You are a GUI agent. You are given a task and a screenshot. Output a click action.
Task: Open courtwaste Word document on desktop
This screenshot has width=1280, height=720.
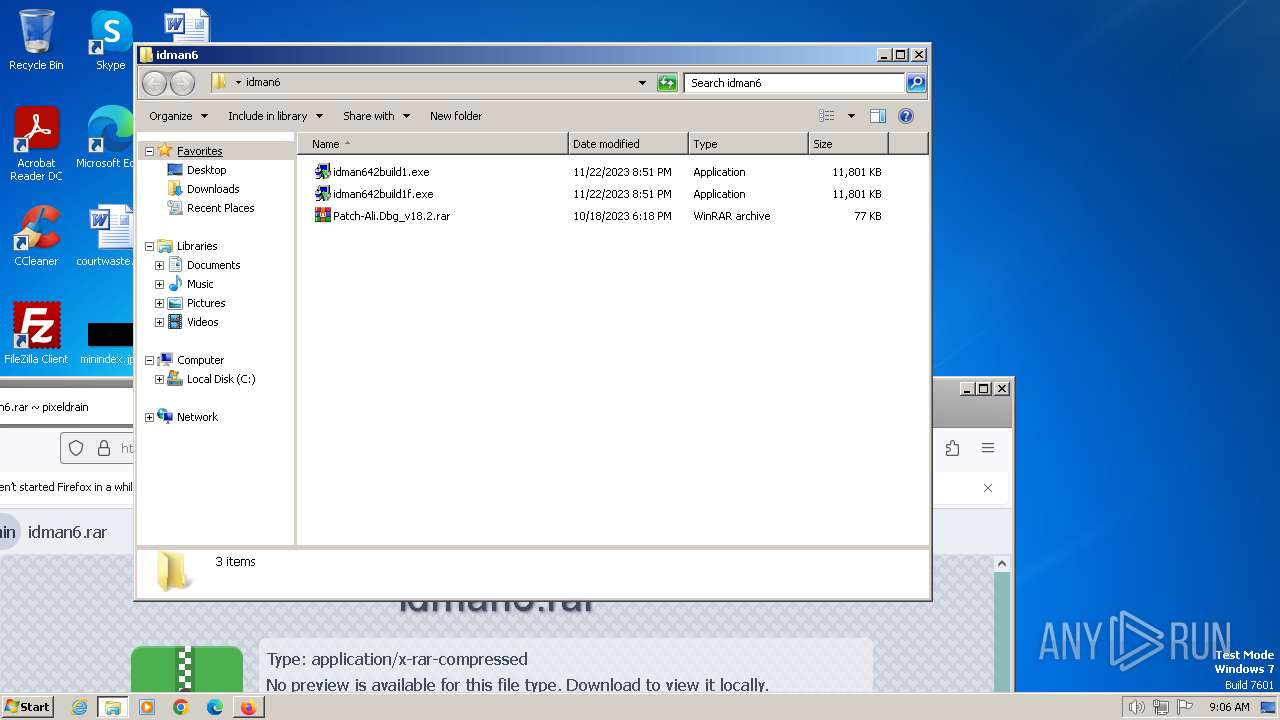(108, 236)
